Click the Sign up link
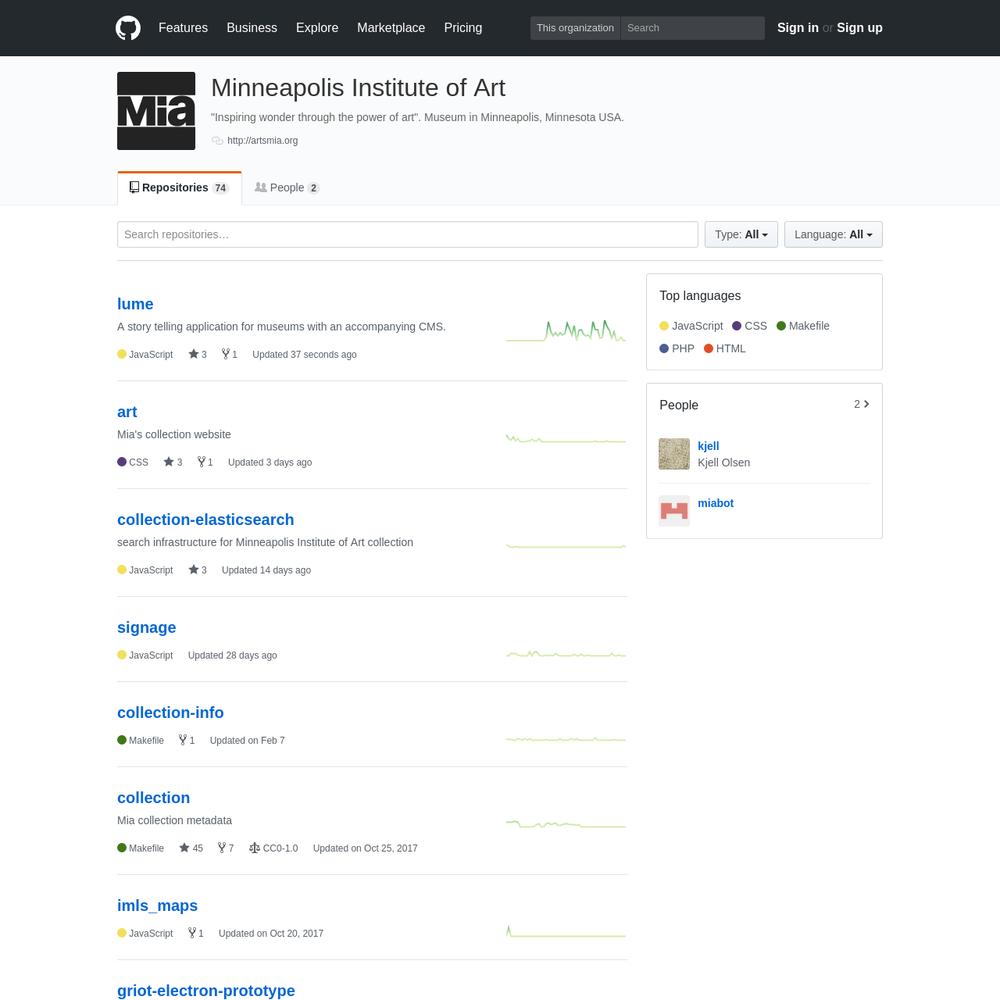The image size is (1000, 1000). coord(859,28)
